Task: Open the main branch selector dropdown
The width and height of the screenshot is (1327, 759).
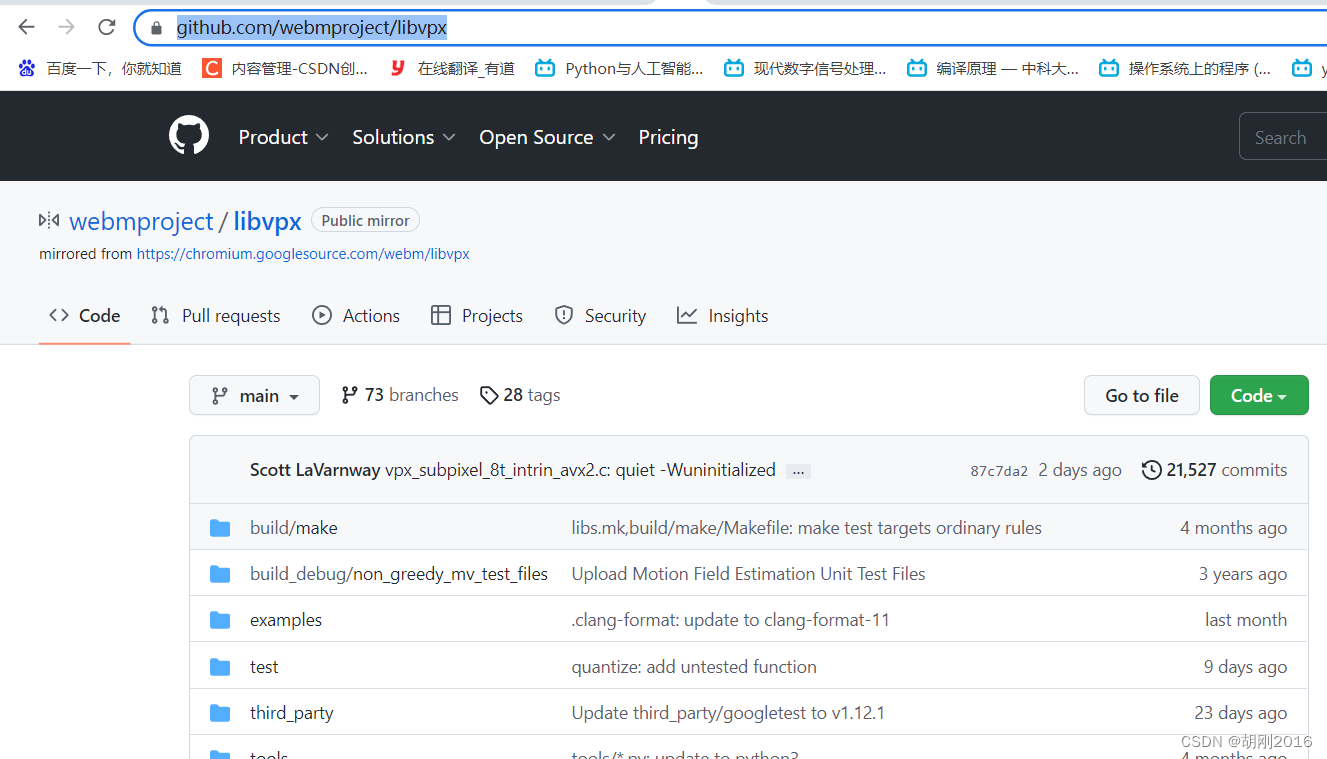Action: (254, 395)
